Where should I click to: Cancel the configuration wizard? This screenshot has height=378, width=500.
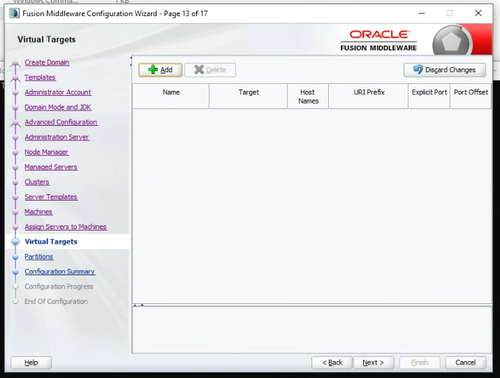tap(466, 362)
